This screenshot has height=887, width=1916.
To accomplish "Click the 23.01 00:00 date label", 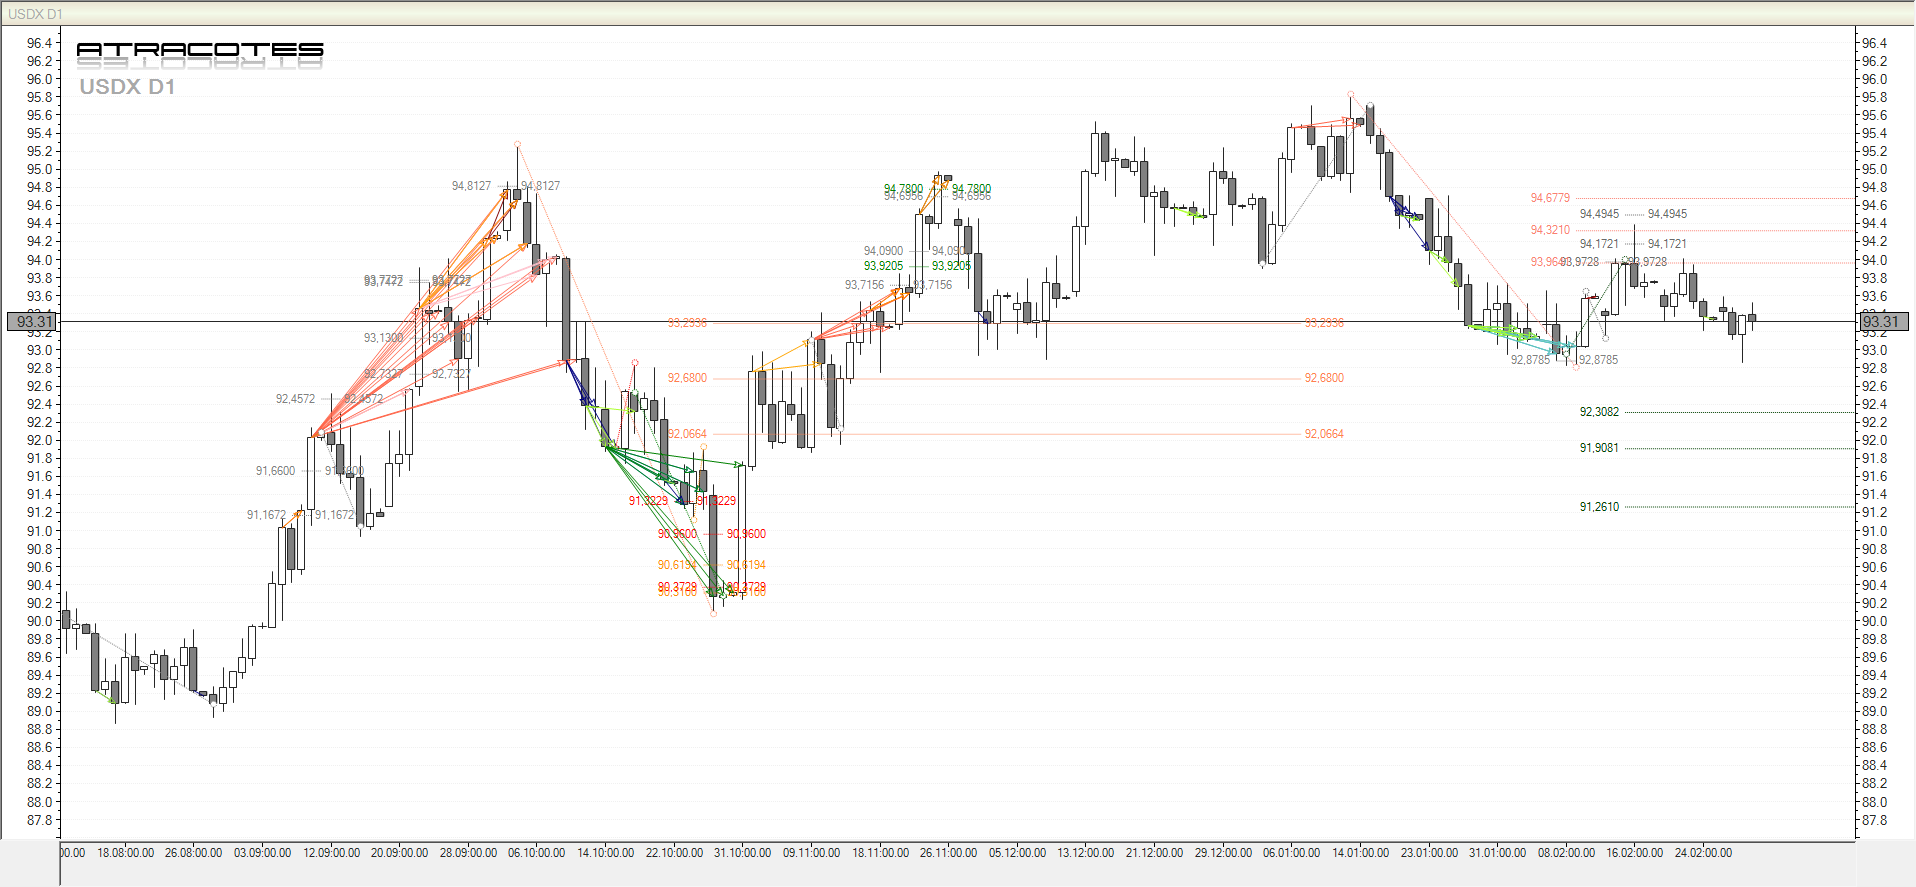I will tap(1429, 853).
